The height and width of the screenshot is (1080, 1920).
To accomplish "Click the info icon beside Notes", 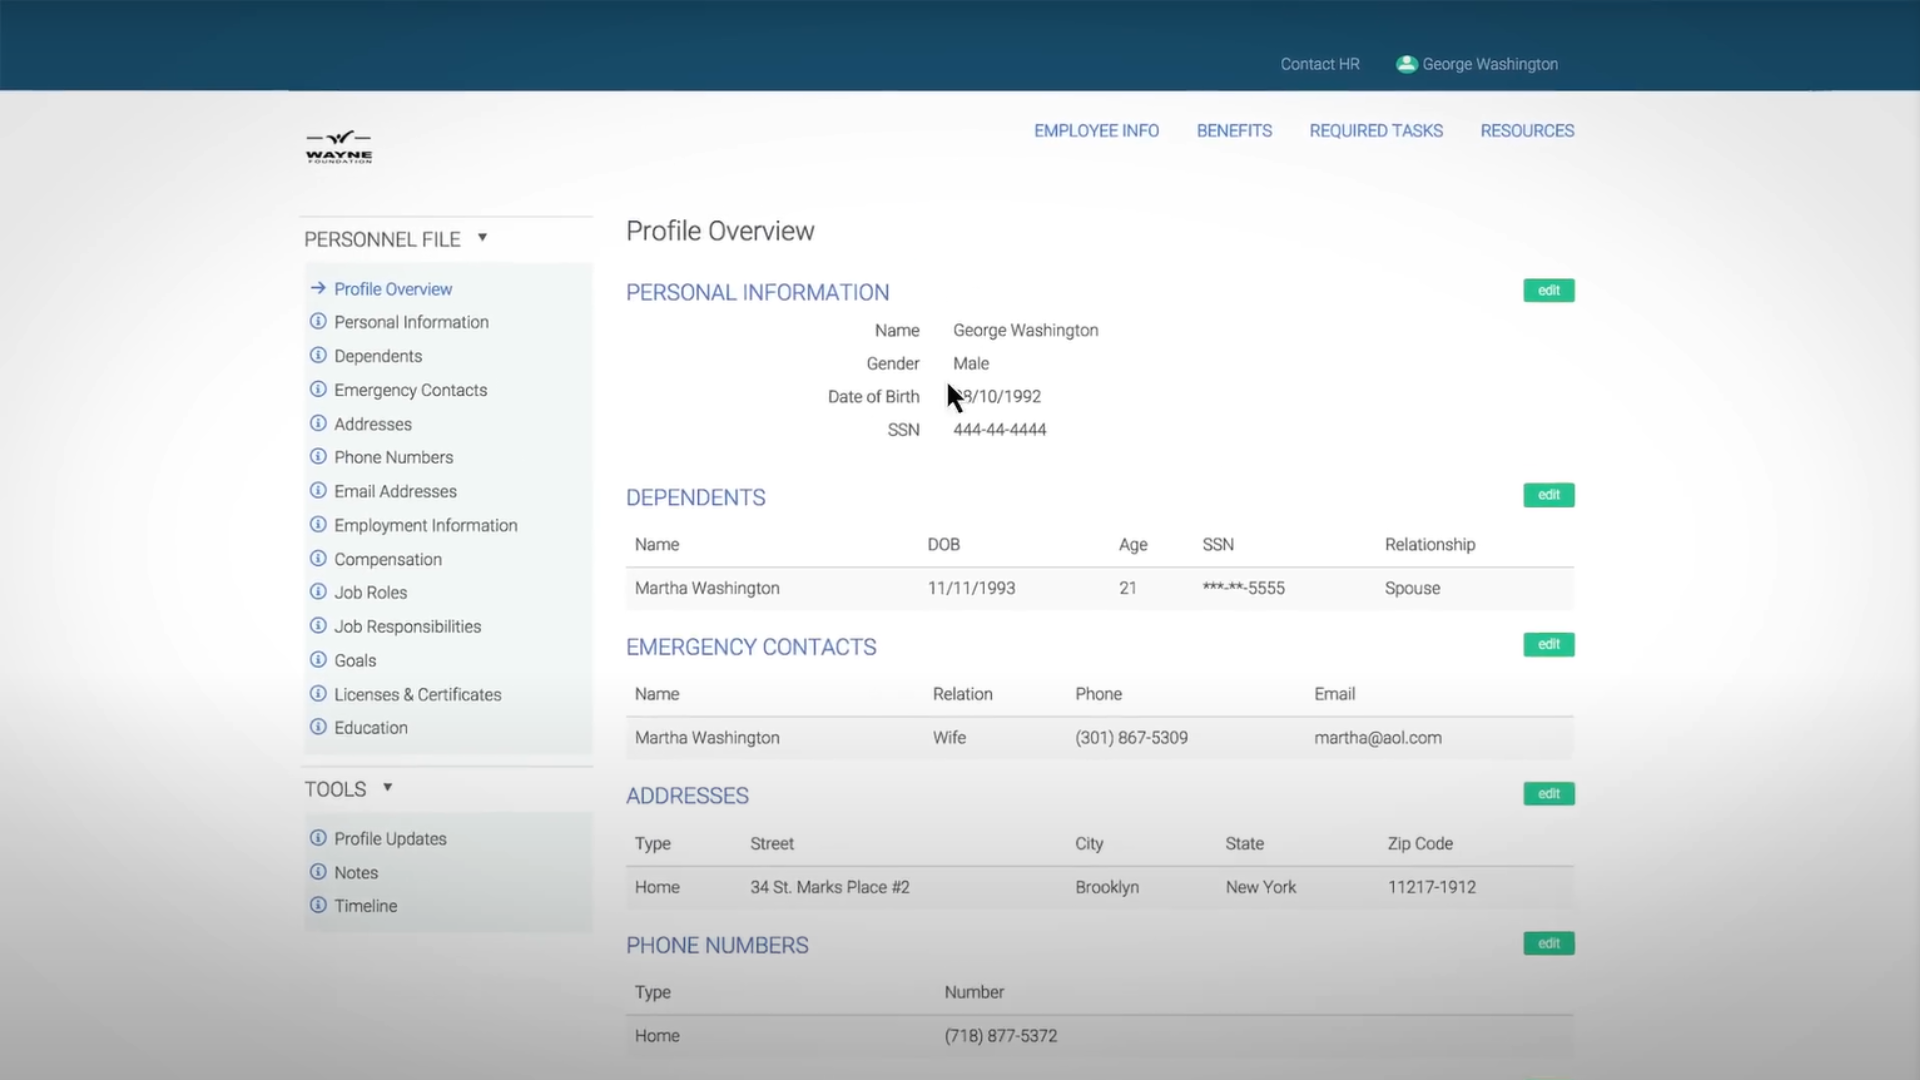I will 318,871.
